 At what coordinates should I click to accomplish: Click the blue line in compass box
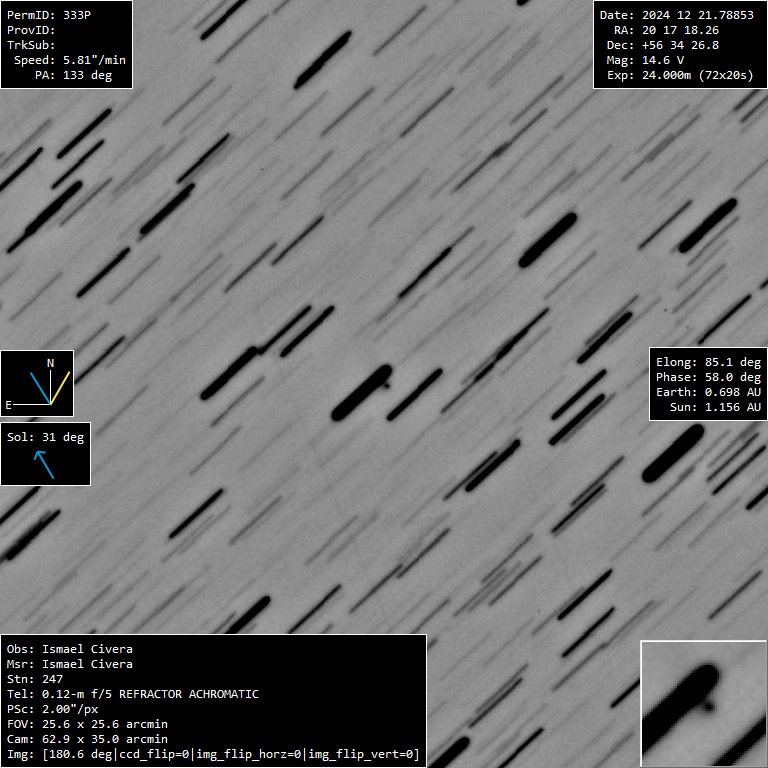pyautogui.click(x=40, y=388)
